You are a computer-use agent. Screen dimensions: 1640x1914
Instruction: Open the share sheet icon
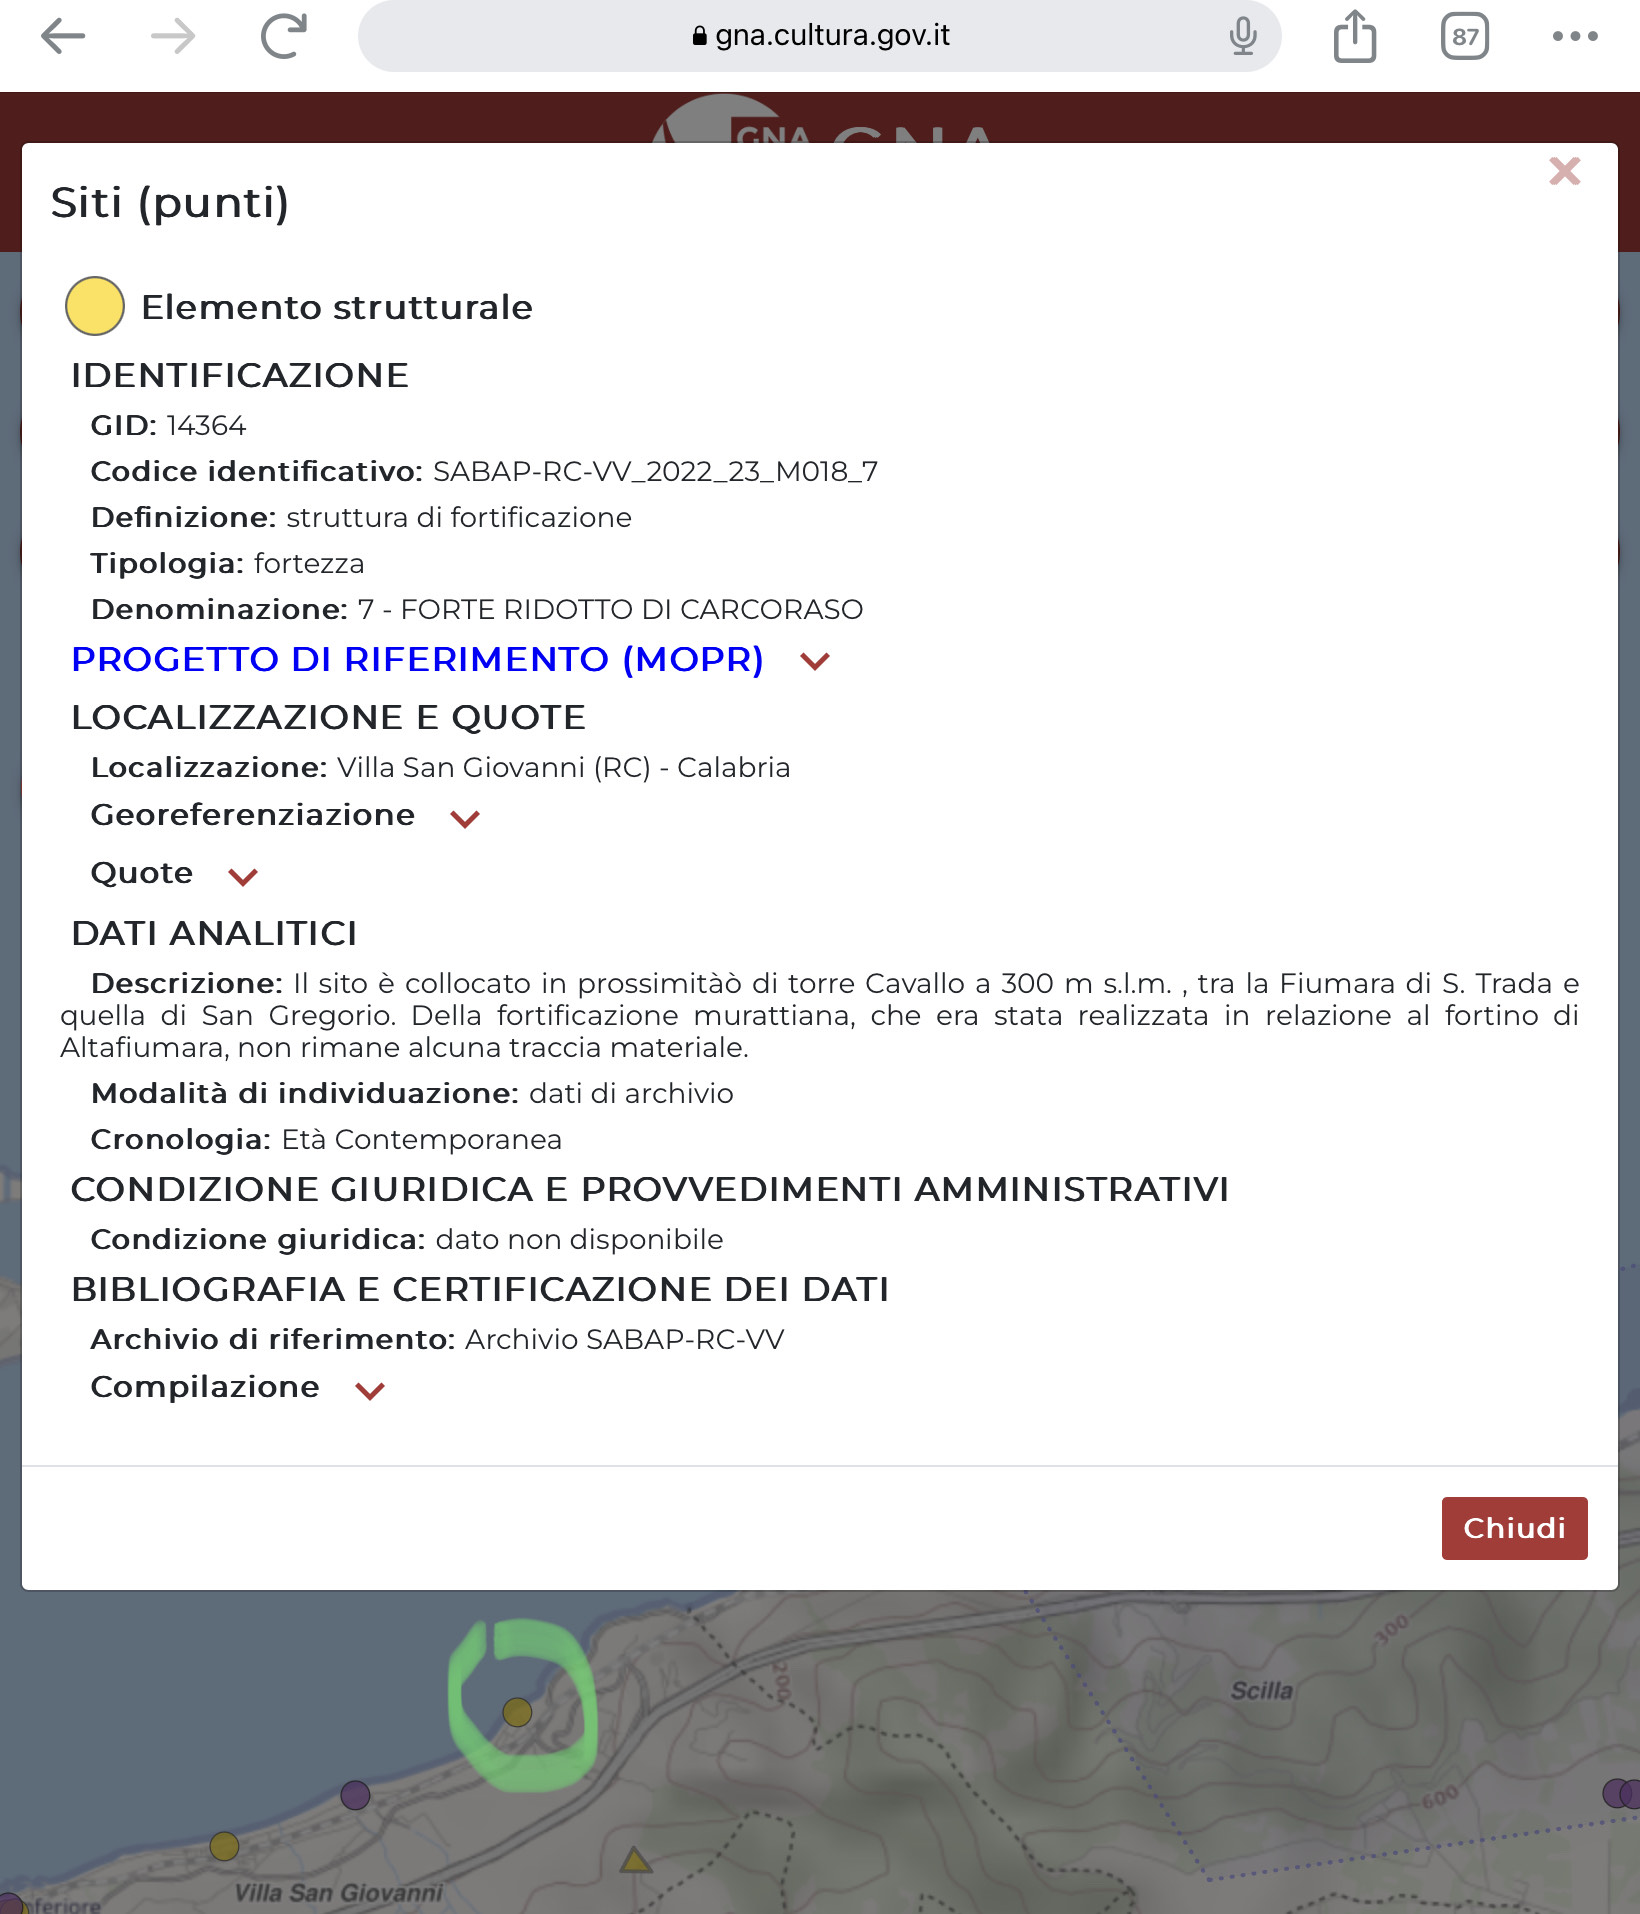(x=1354, y=35)
